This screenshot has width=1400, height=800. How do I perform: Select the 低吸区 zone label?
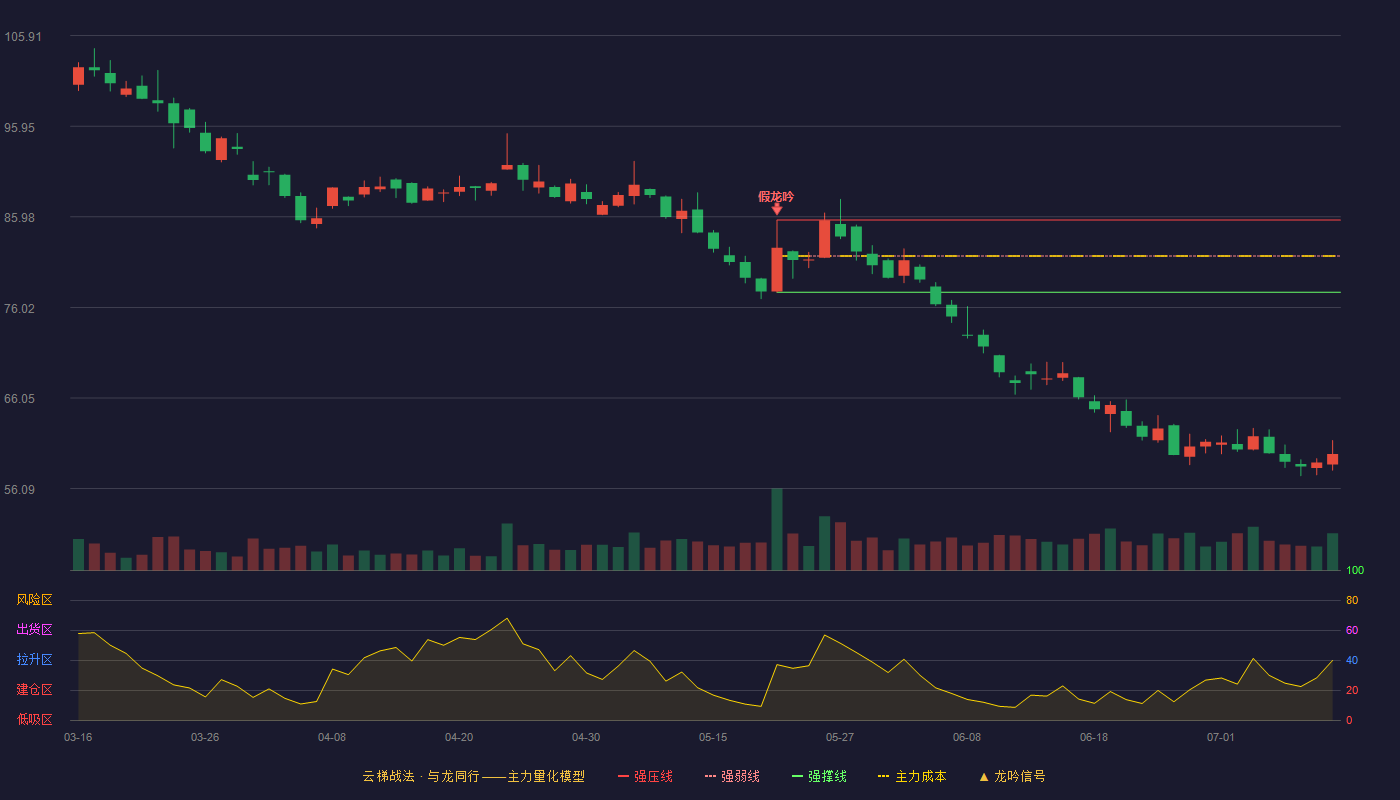[x=34, y=719]
